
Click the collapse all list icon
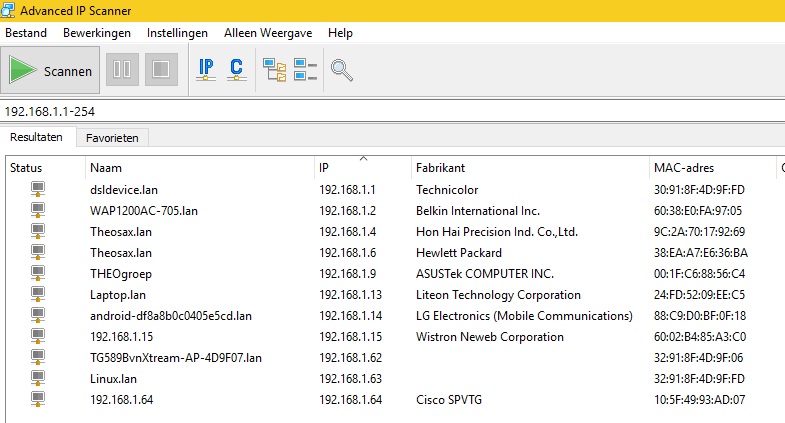point(305,70)
